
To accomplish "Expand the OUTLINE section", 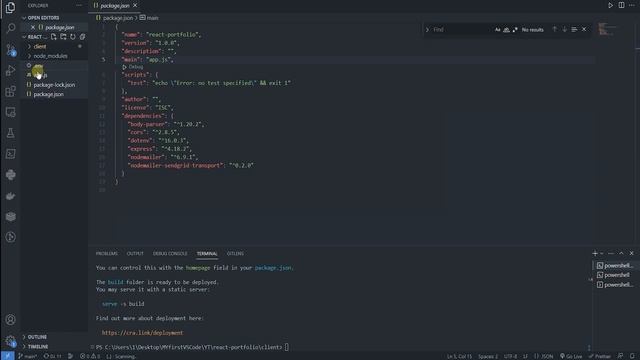I will (37, 337).
